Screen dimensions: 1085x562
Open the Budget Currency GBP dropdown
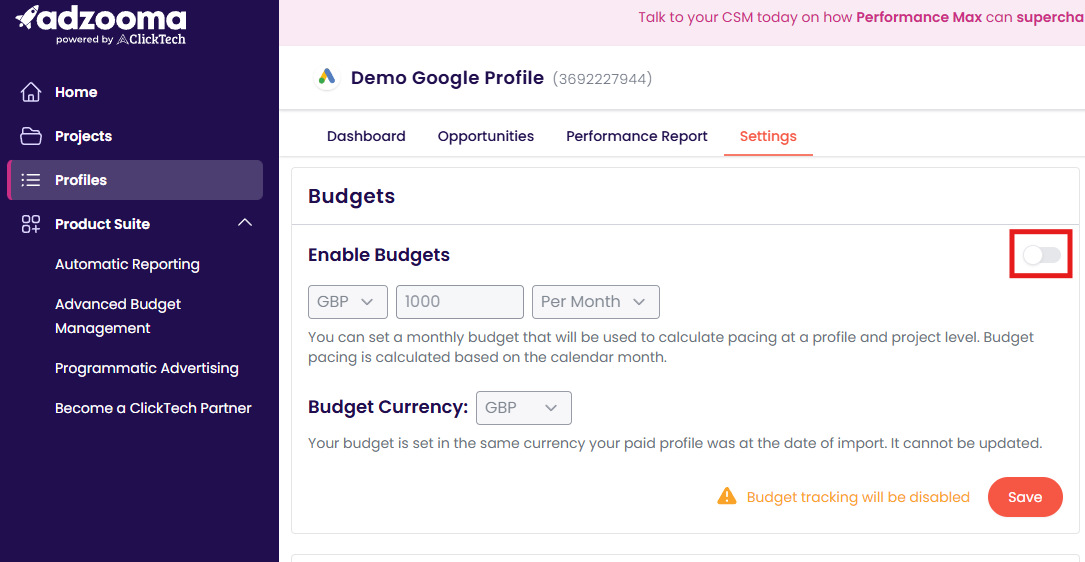(524, 408)
